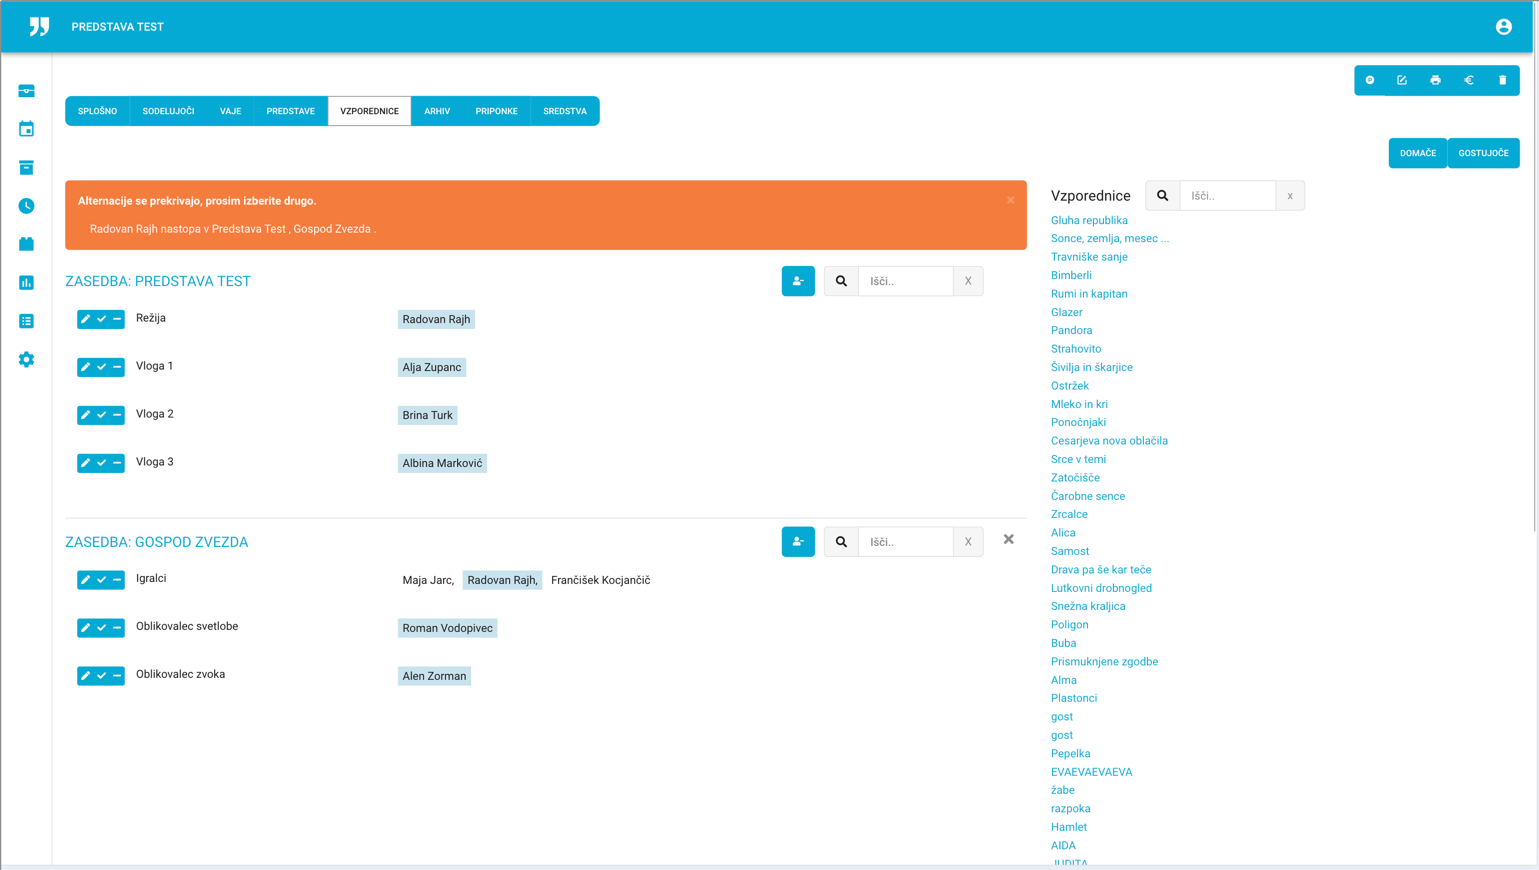Screen dimensions: 1539x870
Task: Click the print icon in top toolbar
Action: (x=1435, y=80)
